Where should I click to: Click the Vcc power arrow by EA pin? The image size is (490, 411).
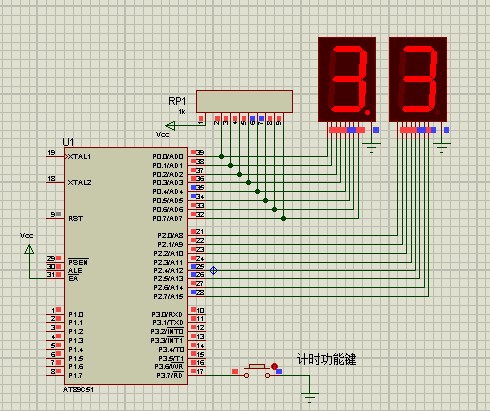[29, 249]
